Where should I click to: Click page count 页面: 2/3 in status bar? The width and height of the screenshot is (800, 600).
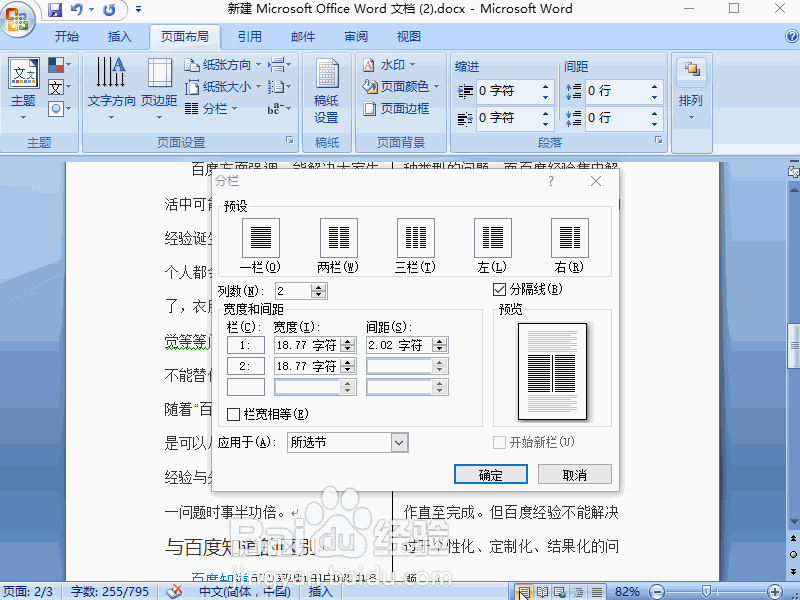click(x=28, y=592)
